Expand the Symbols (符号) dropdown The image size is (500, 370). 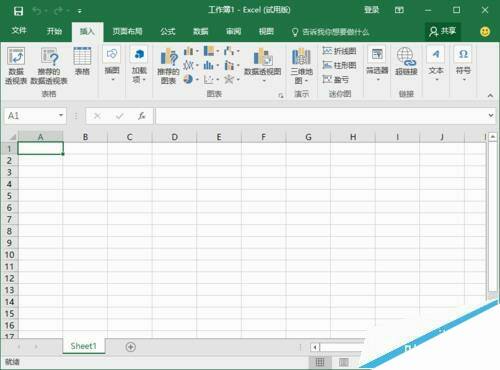coord(463,65)
